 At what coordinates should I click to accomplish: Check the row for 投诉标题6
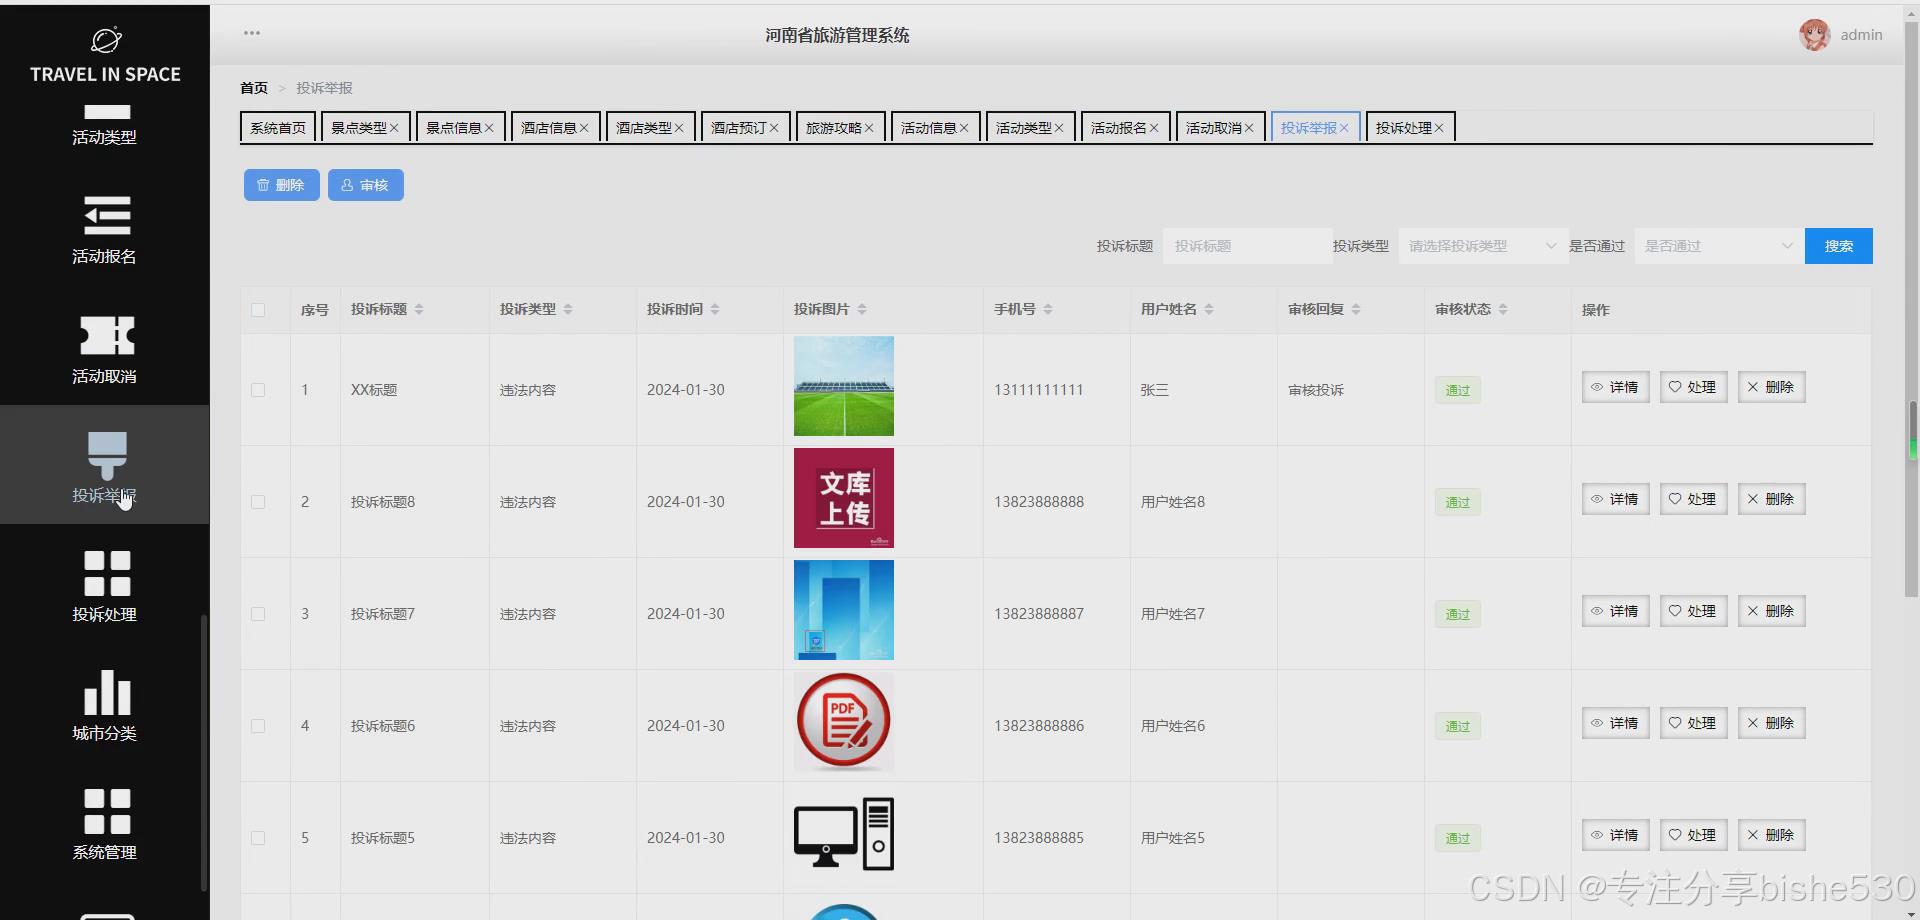tap(258, 726)
